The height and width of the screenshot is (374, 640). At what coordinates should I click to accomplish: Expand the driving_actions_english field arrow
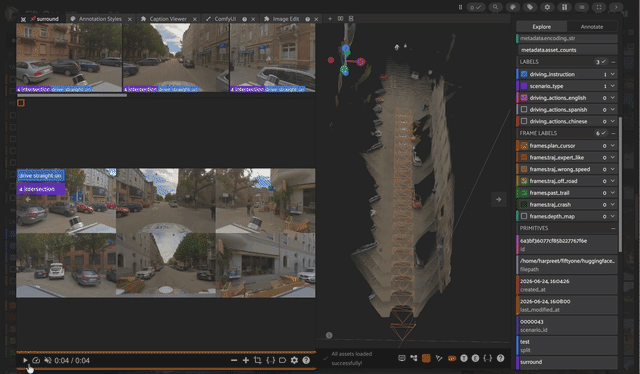(613, 98)
